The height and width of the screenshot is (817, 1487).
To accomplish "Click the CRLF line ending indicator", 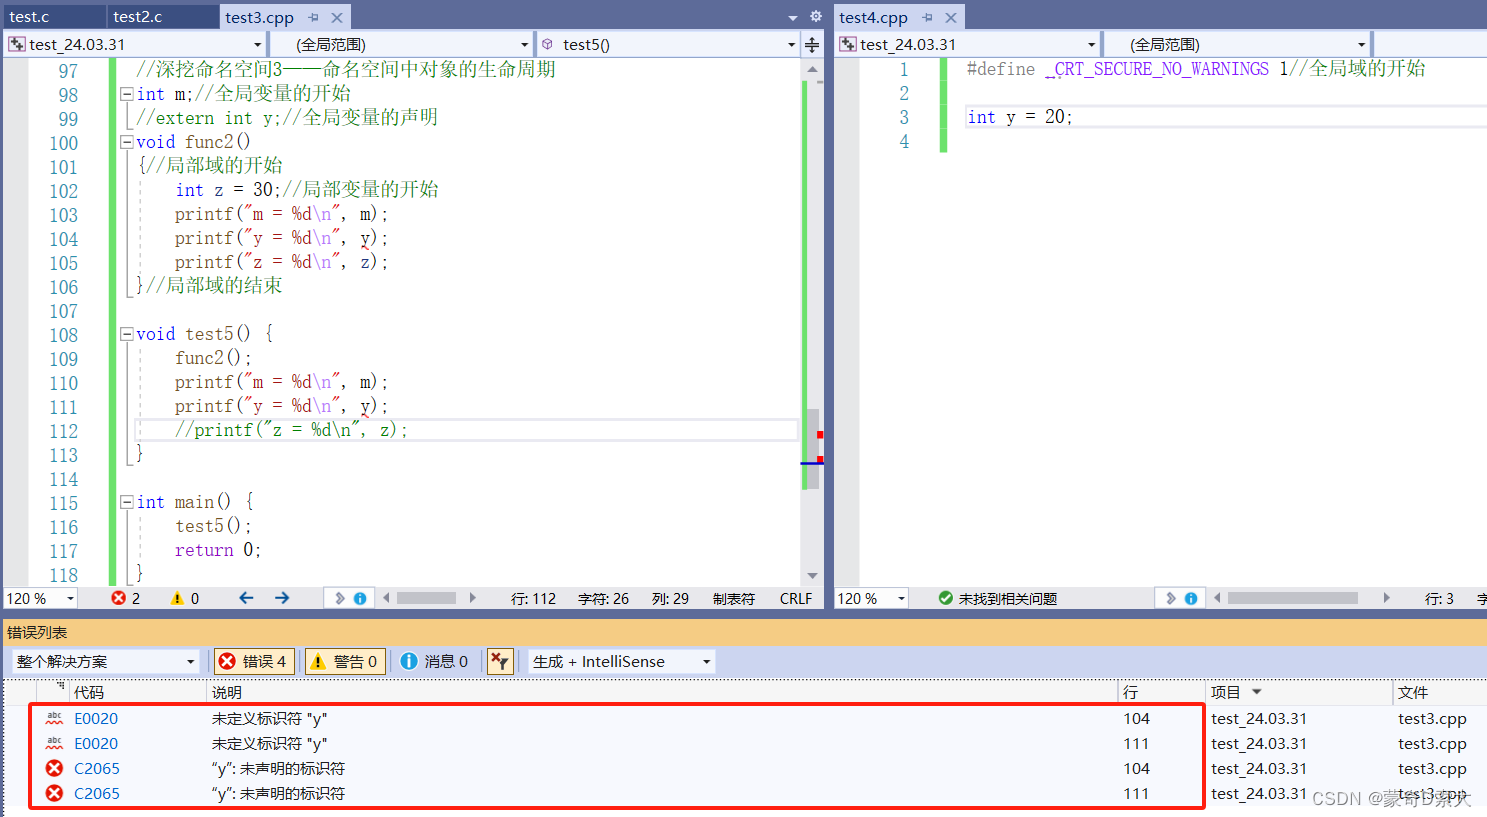I will (x=796, y=598).
